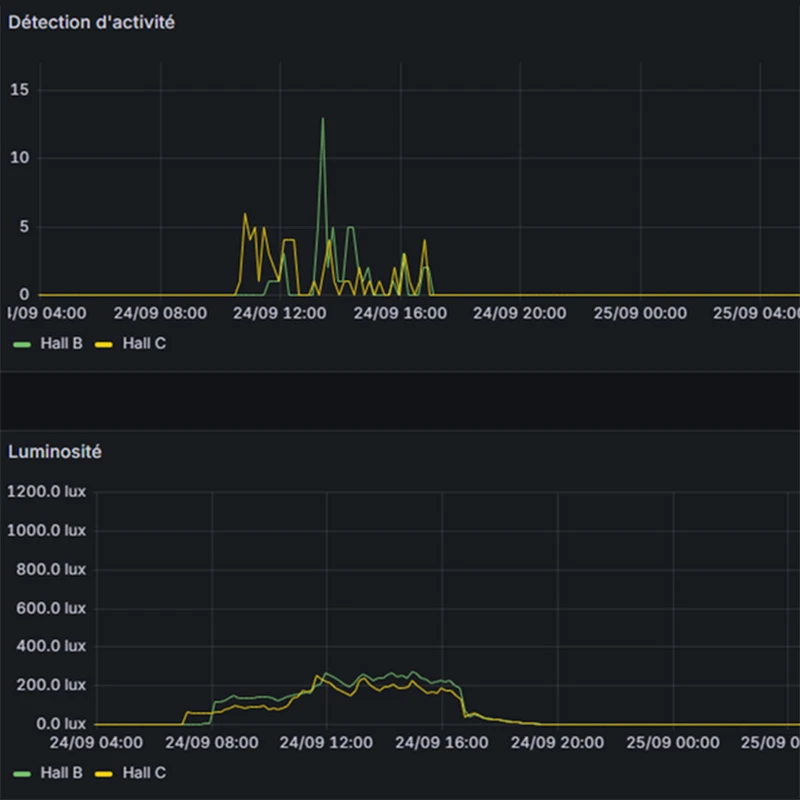The height and width of the screenshot is (800, 800).
Task: Select 25/09 00:00 tick on Luminosité time axis
Action: [x=671, y=743]
